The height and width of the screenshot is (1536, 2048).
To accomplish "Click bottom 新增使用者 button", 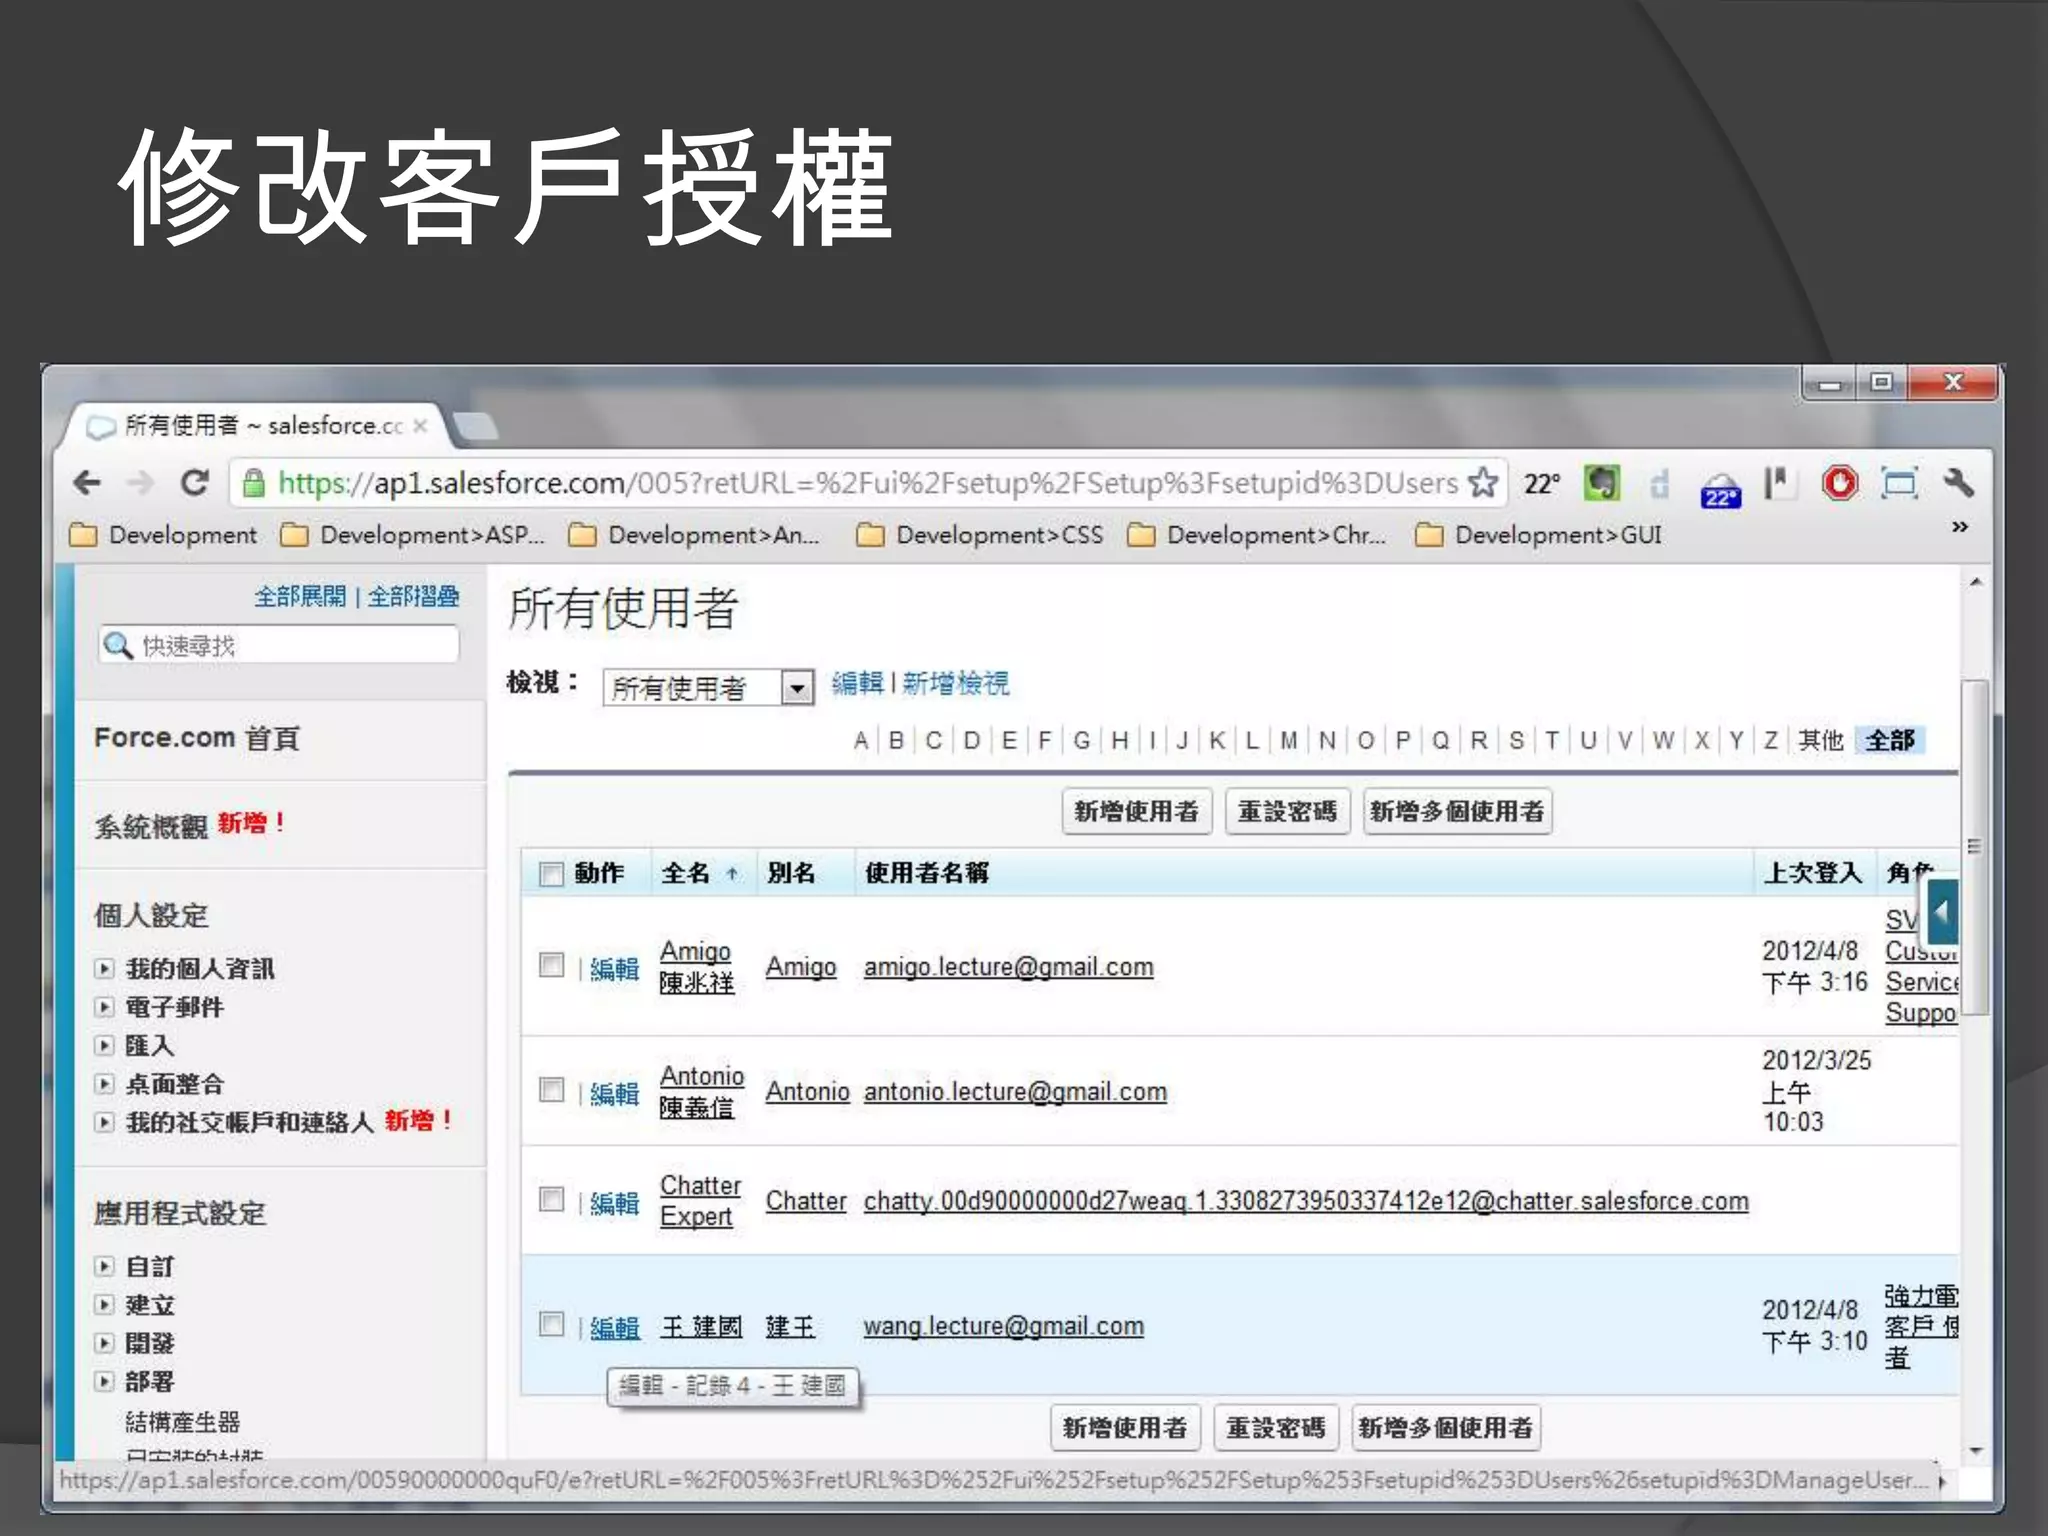I will (1125, 1428).
